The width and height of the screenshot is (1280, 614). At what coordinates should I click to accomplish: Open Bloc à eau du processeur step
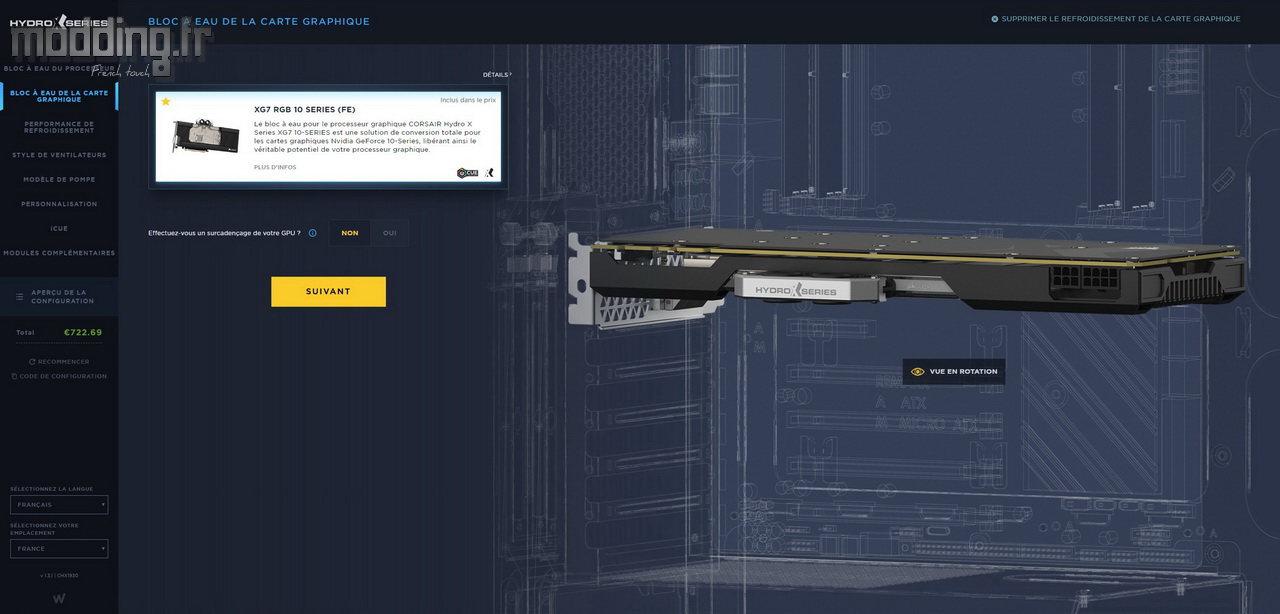click(59, 68)
